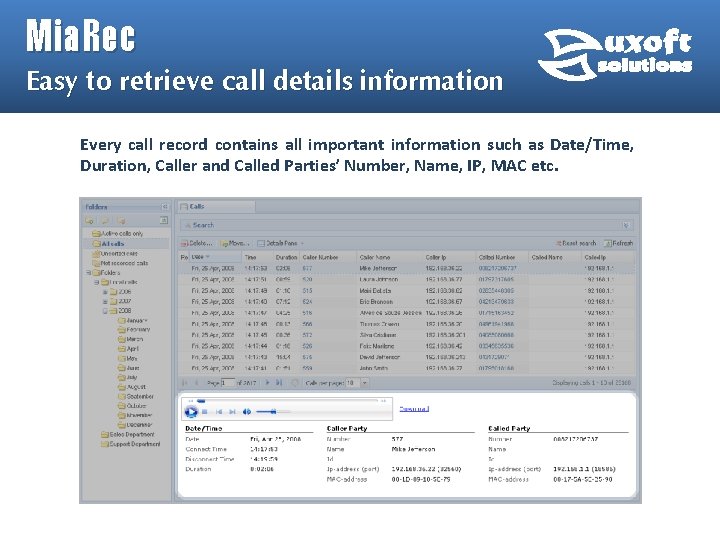Click Reset search button
The width and height of the screenshot is (720, 540).
[x=576, y=243]
